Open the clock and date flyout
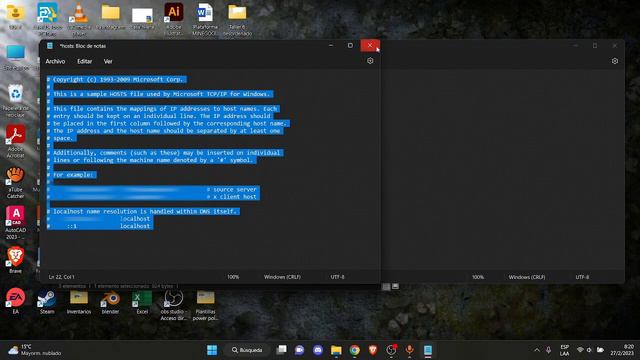The image size is (640, 360). [622, 350]
